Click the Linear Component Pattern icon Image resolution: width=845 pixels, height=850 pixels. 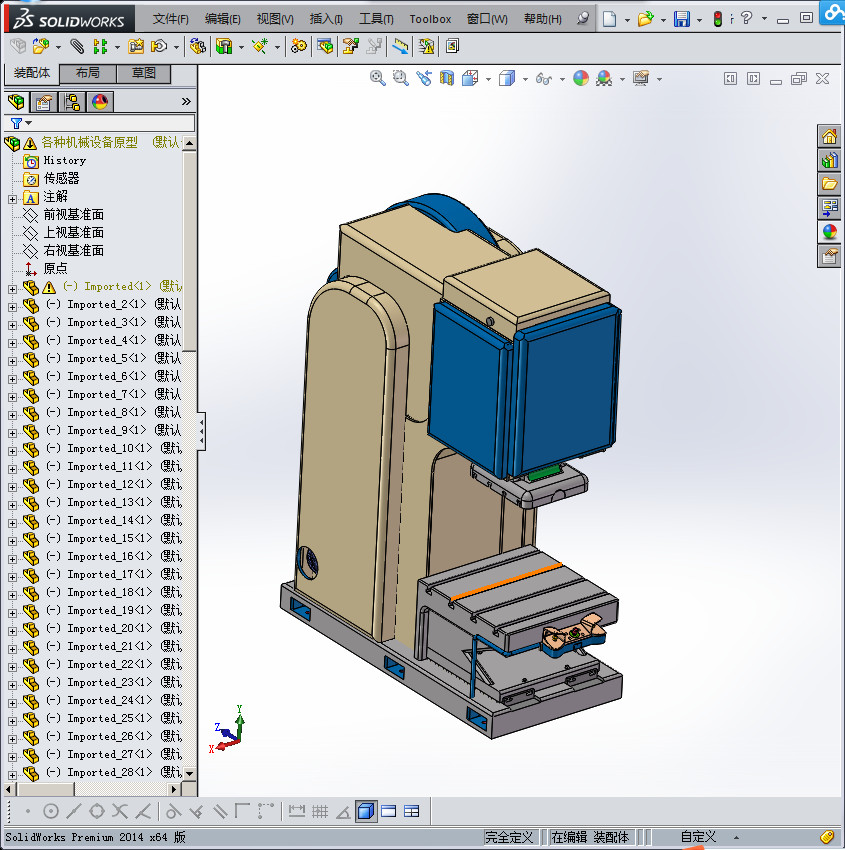(100, 47)
